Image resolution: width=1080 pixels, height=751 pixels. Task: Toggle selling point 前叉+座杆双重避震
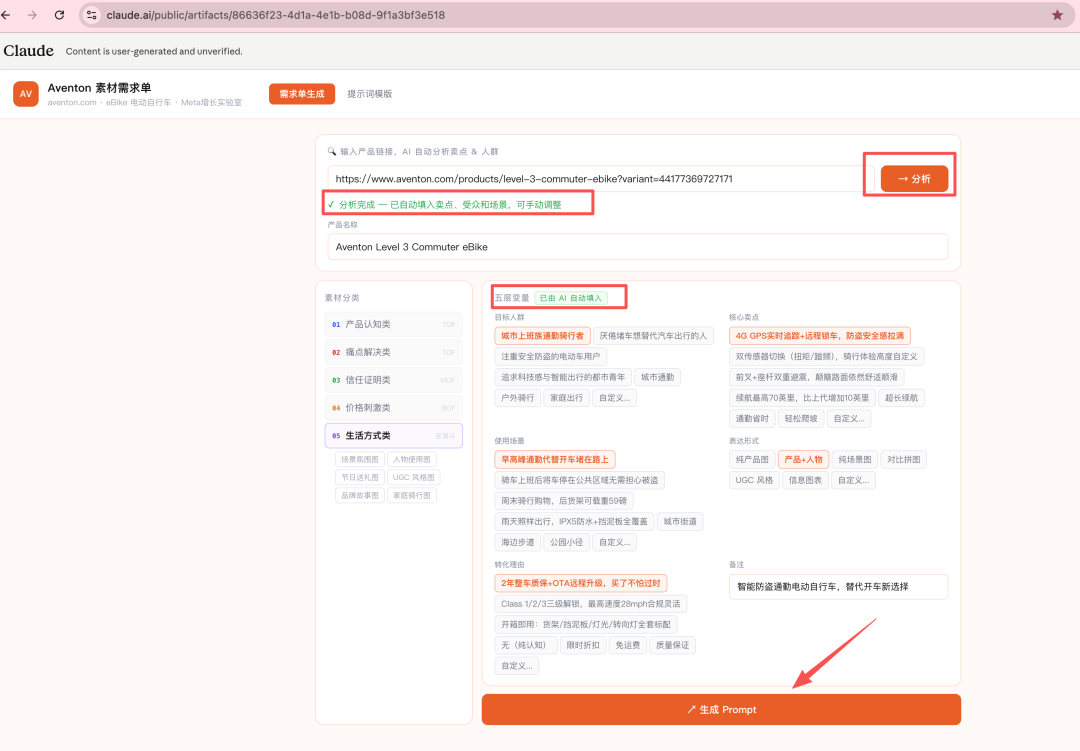[816, 377]
